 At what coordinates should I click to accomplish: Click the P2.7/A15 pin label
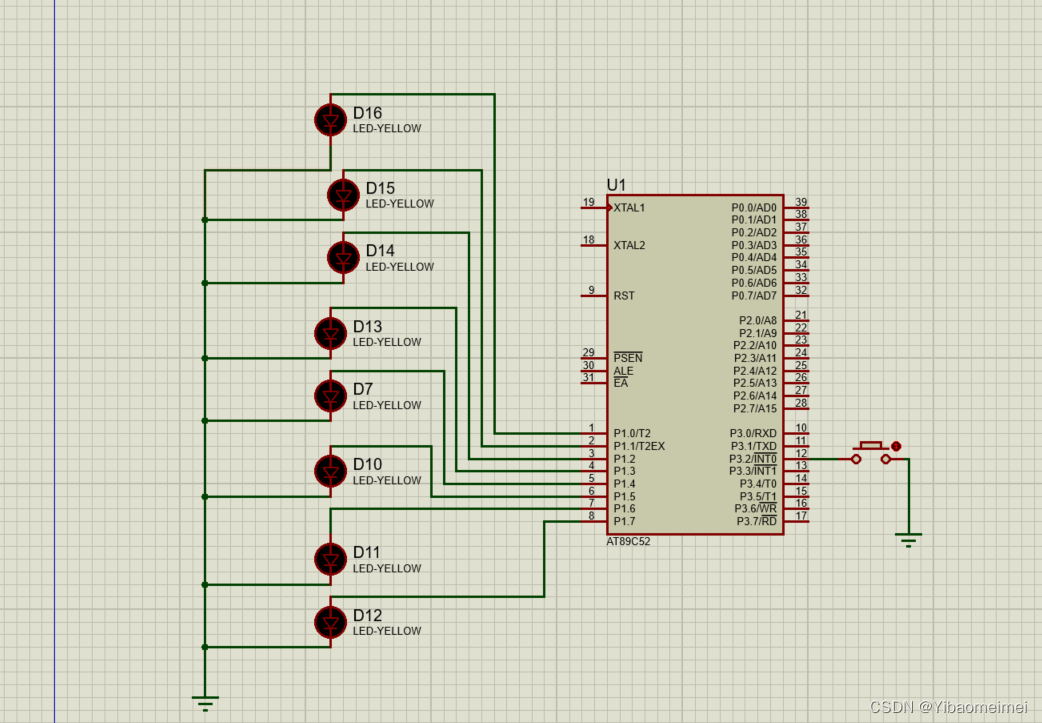tap(755, 409)
